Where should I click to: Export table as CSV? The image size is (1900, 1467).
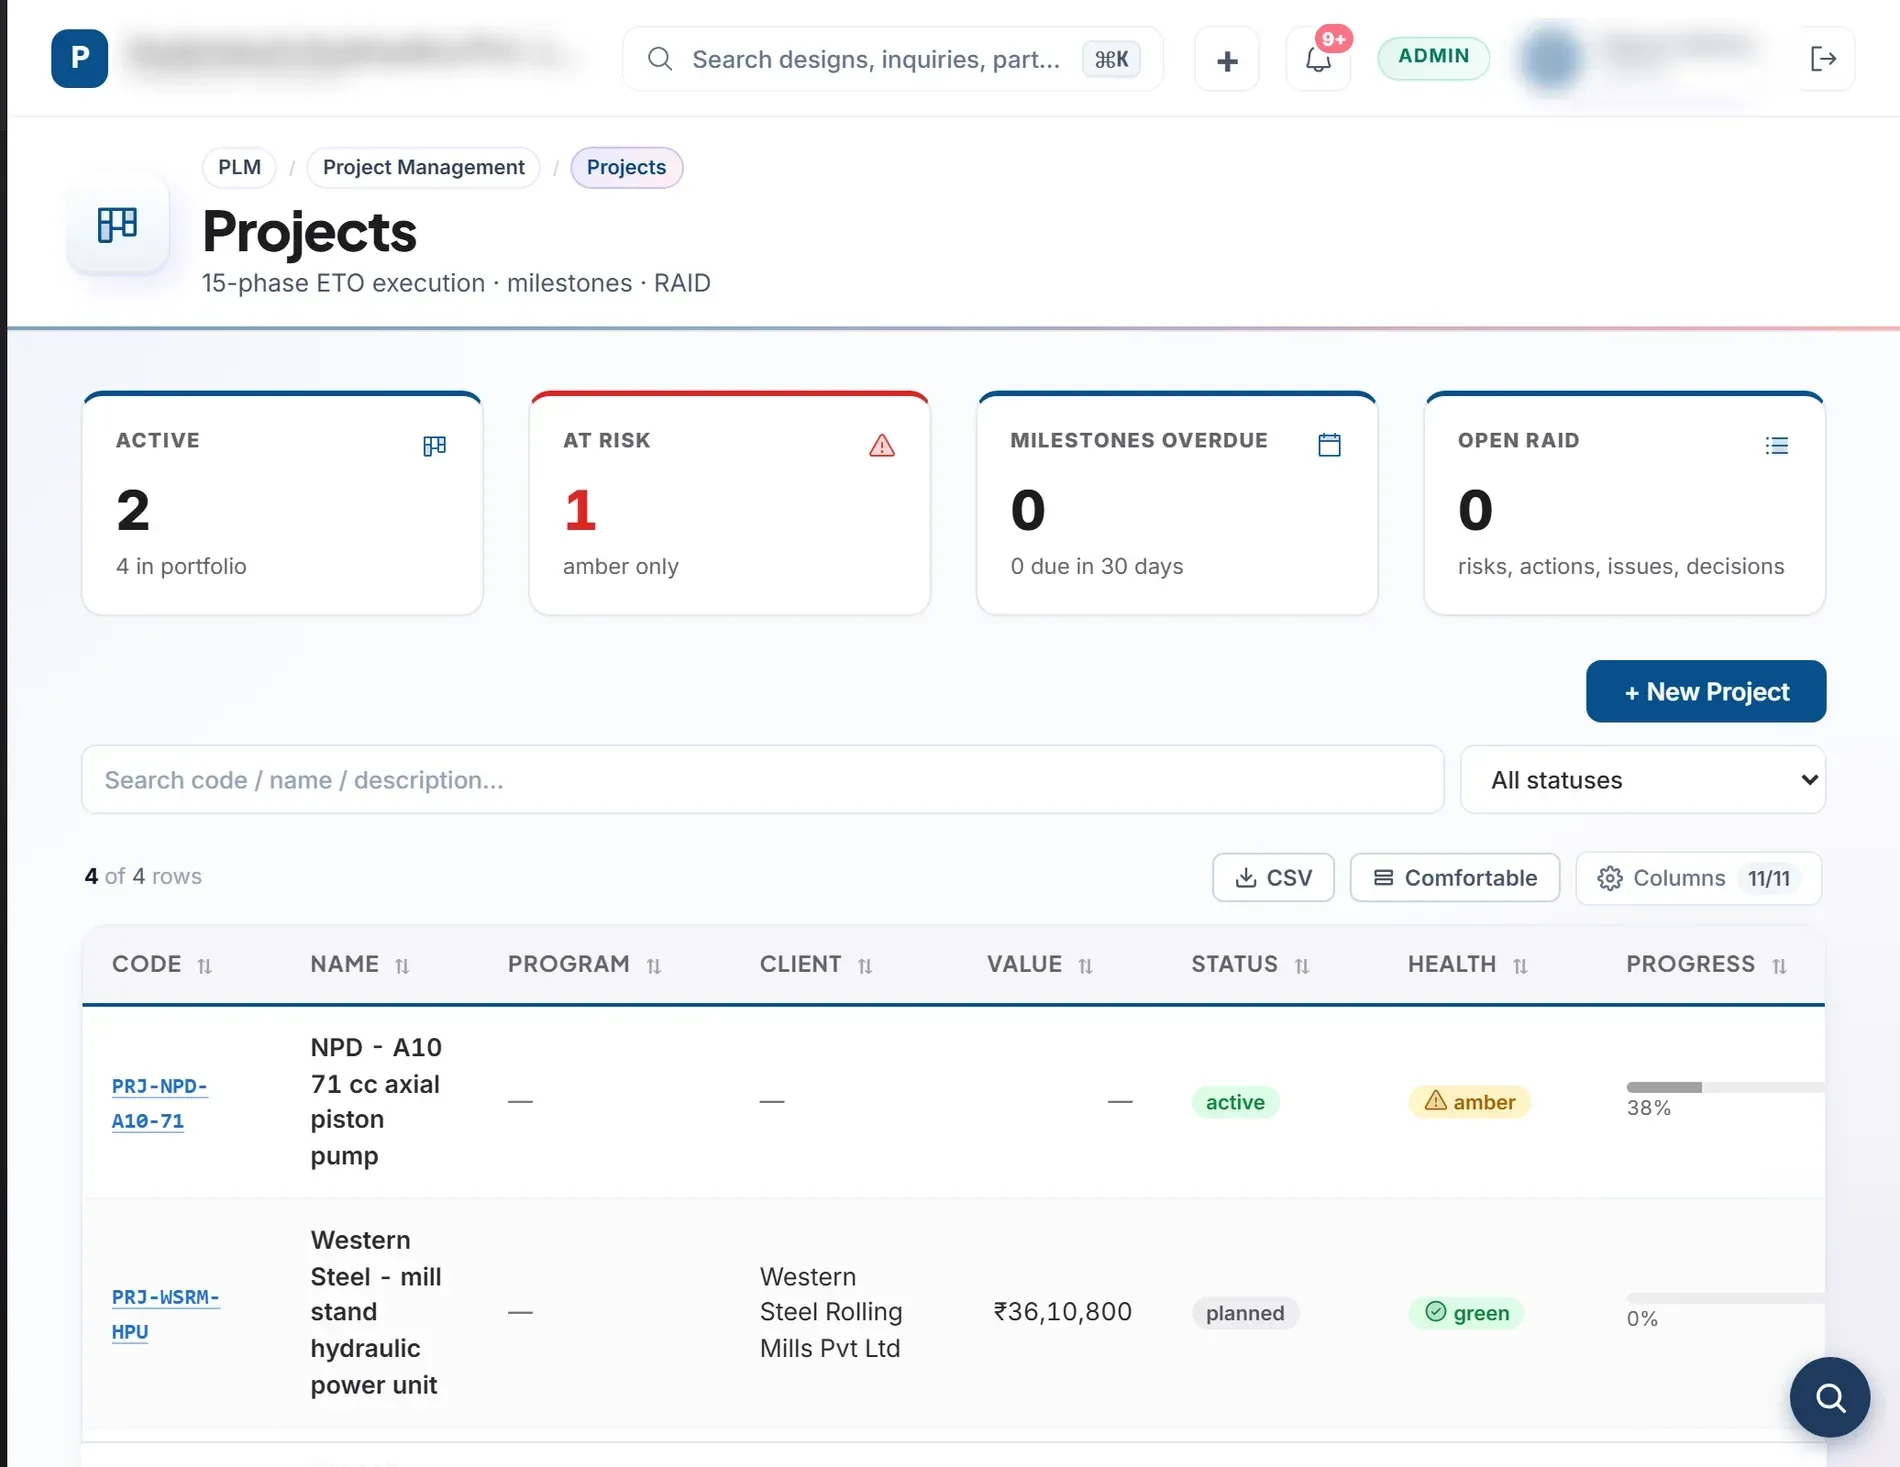pos(1273,878)
